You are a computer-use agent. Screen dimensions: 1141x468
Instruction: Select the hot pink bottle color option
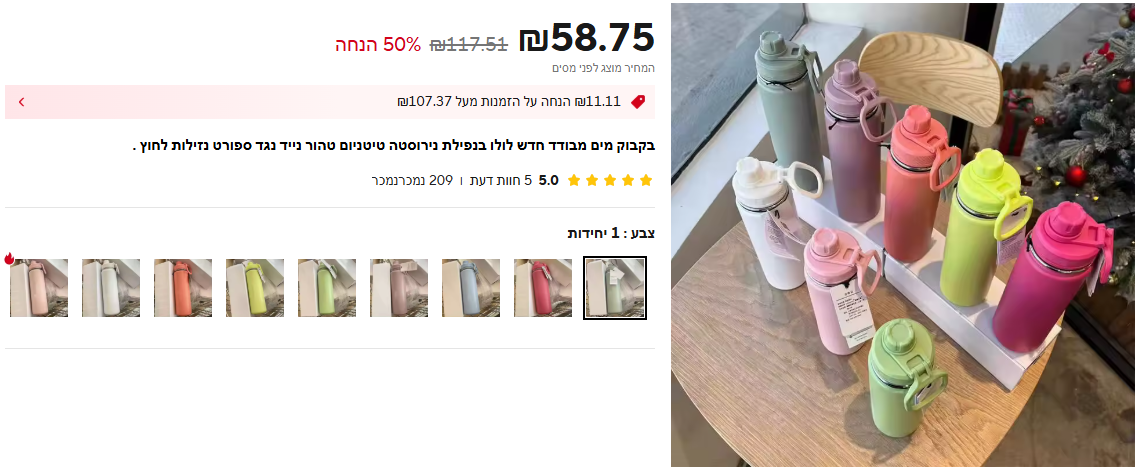point(543,287)
